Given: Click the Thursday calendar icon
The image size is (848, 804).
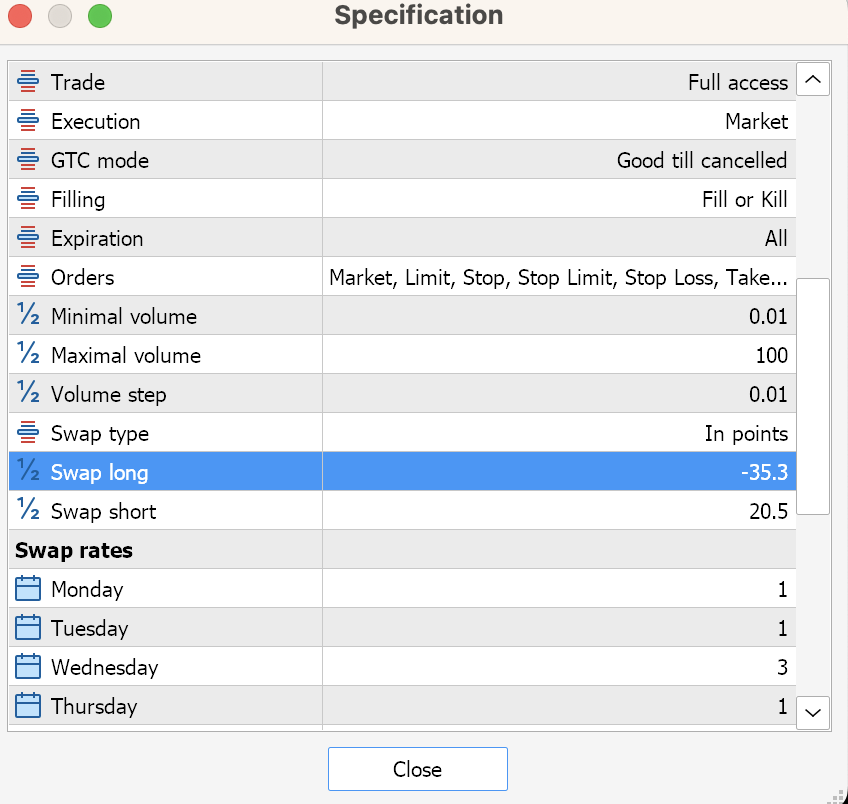Looking at the screenshot, I should coord(28,706).
